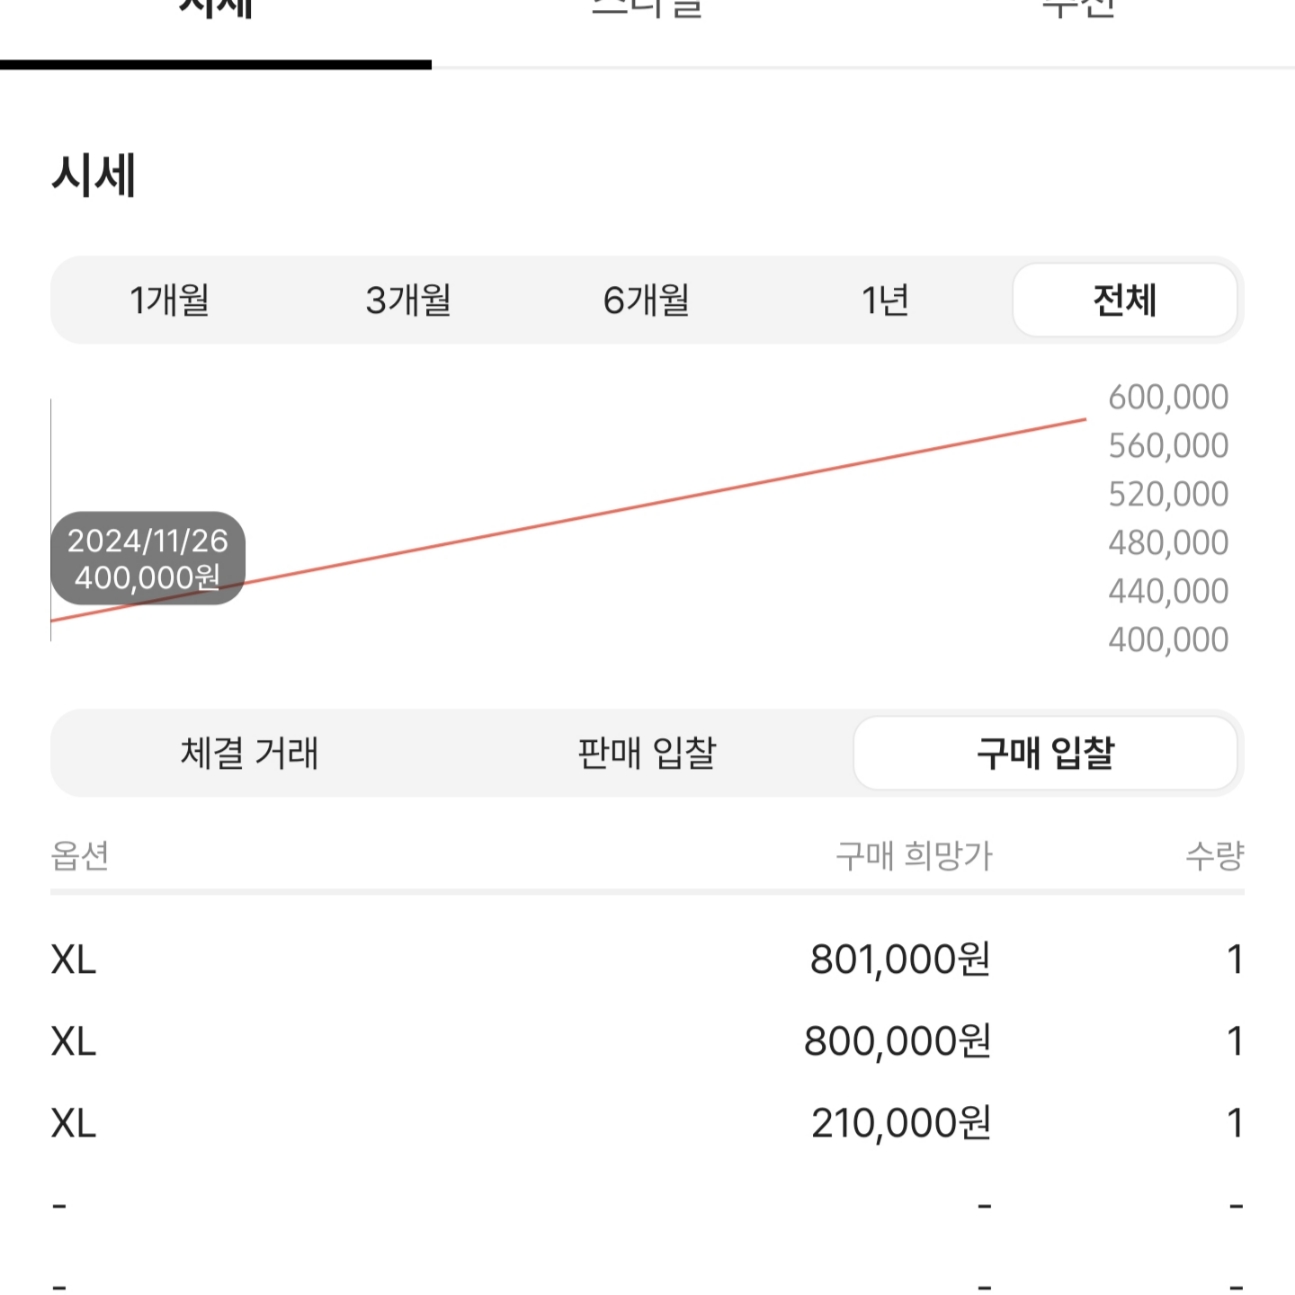Keep 전체 period view selected
This screenshot has height=1295, width=1295.
click(x=1124, y=299)
